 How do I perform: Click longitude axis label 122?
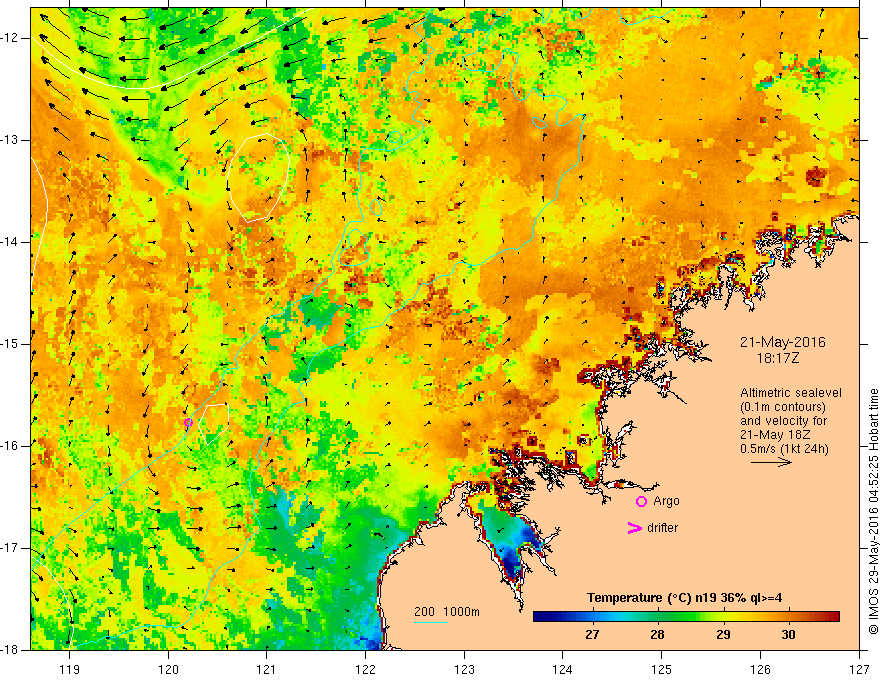coord(365,669)
